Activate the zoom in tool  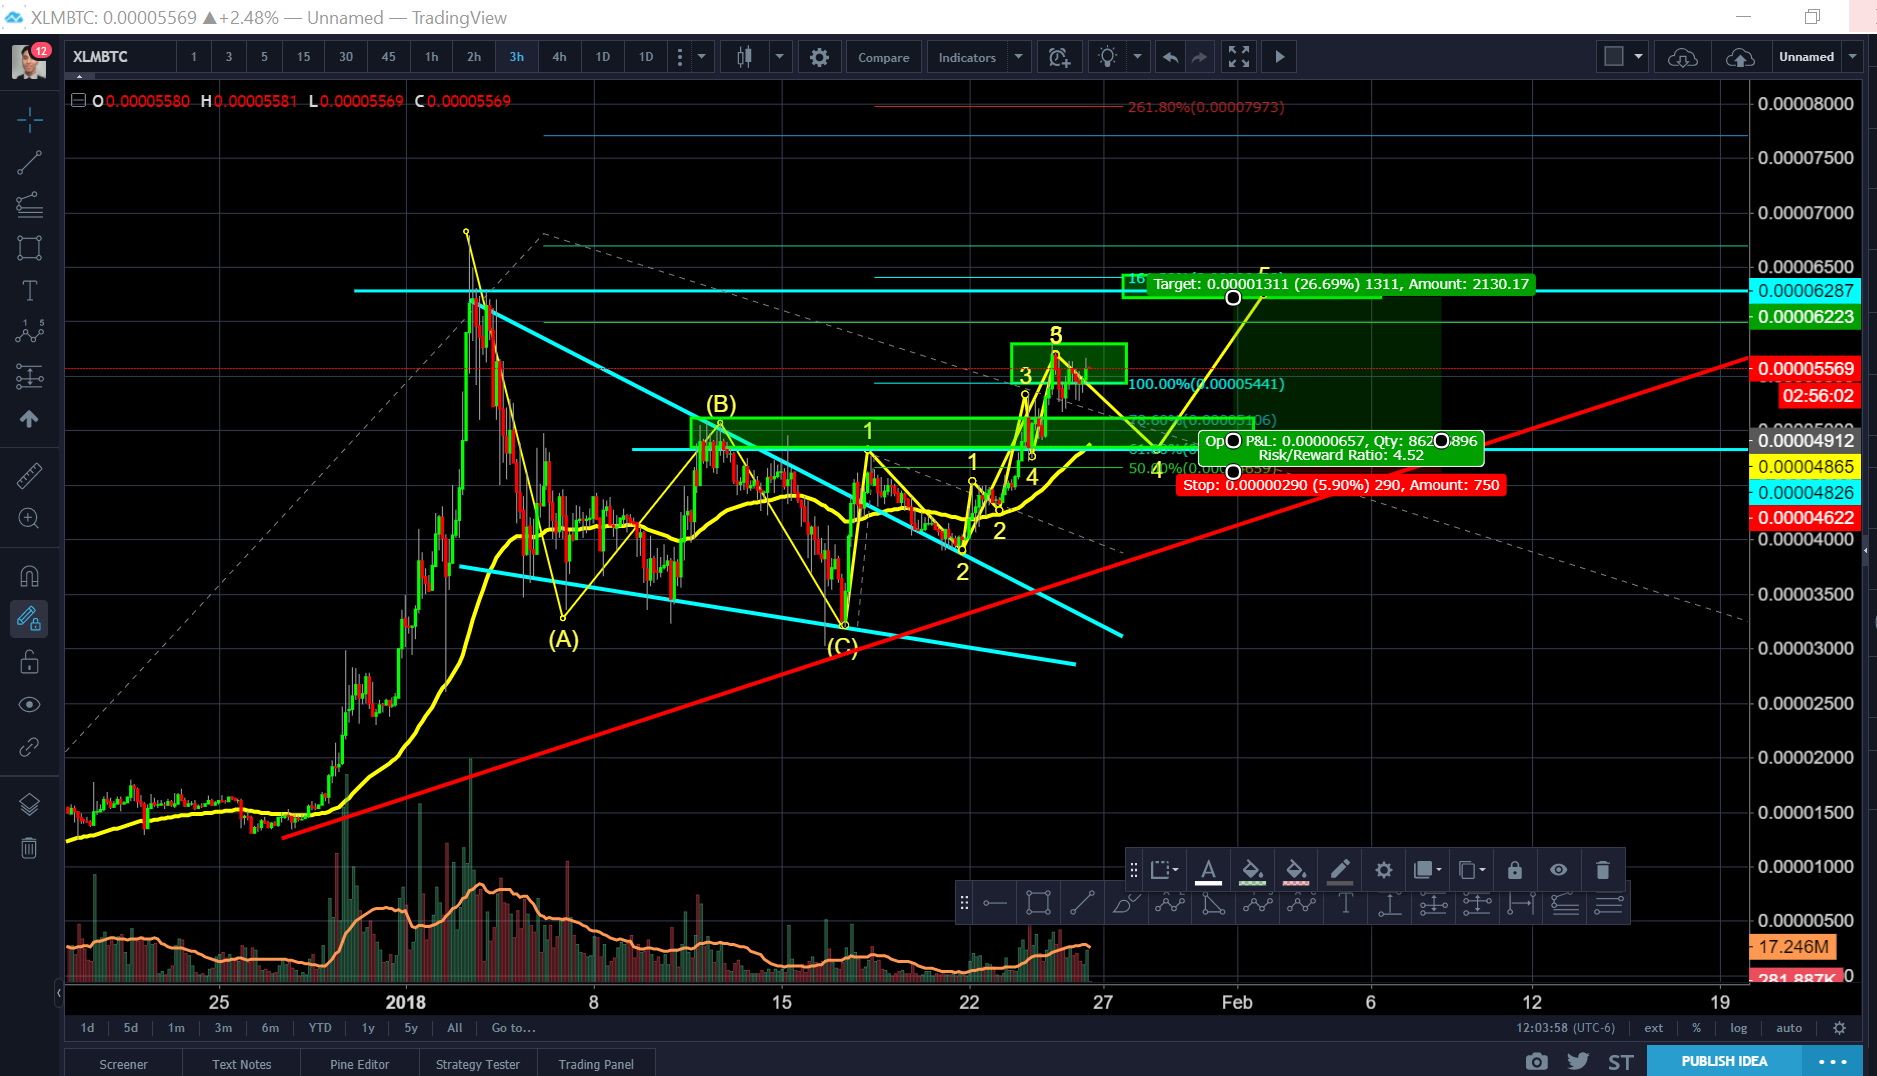click(29, 518)
